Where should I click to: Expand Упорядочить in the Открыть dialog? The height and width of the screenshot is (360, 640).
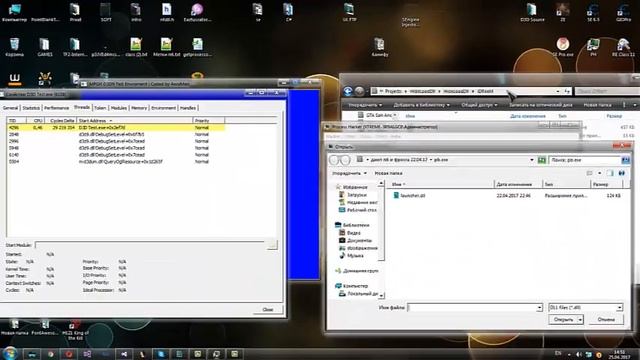coord(349,173)
